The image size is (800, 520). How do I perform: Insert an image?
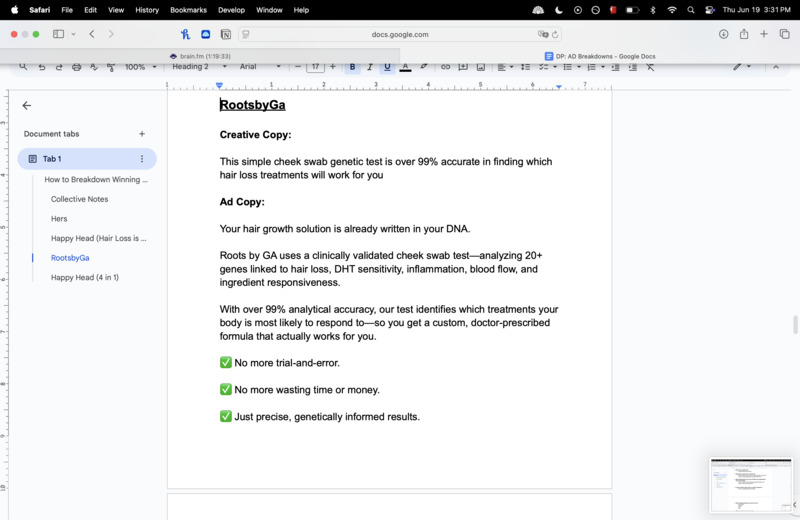481,67
